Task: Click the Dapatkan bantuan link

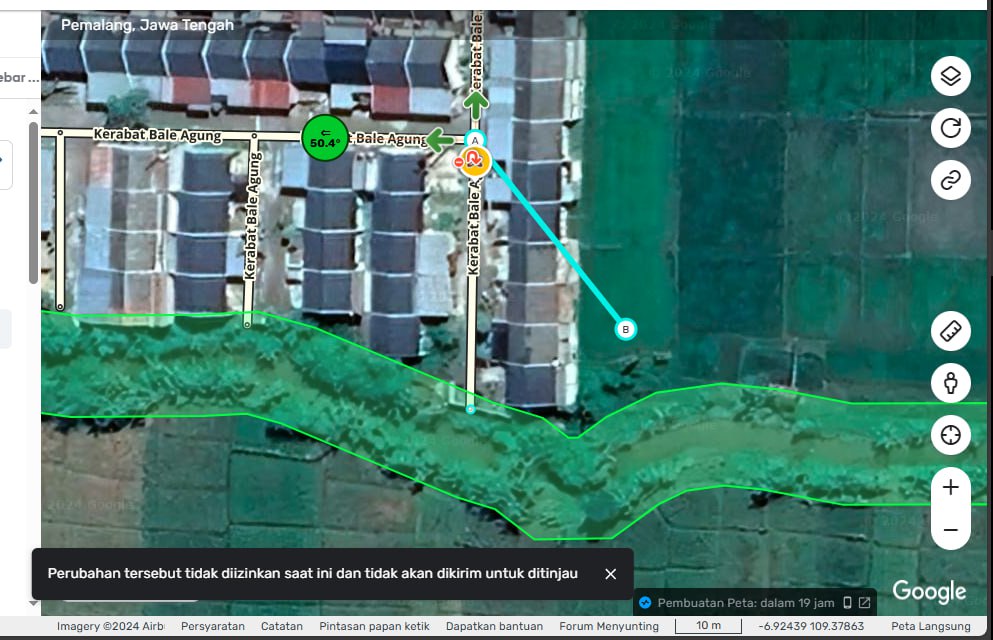Action: click(x=494, y=626)
